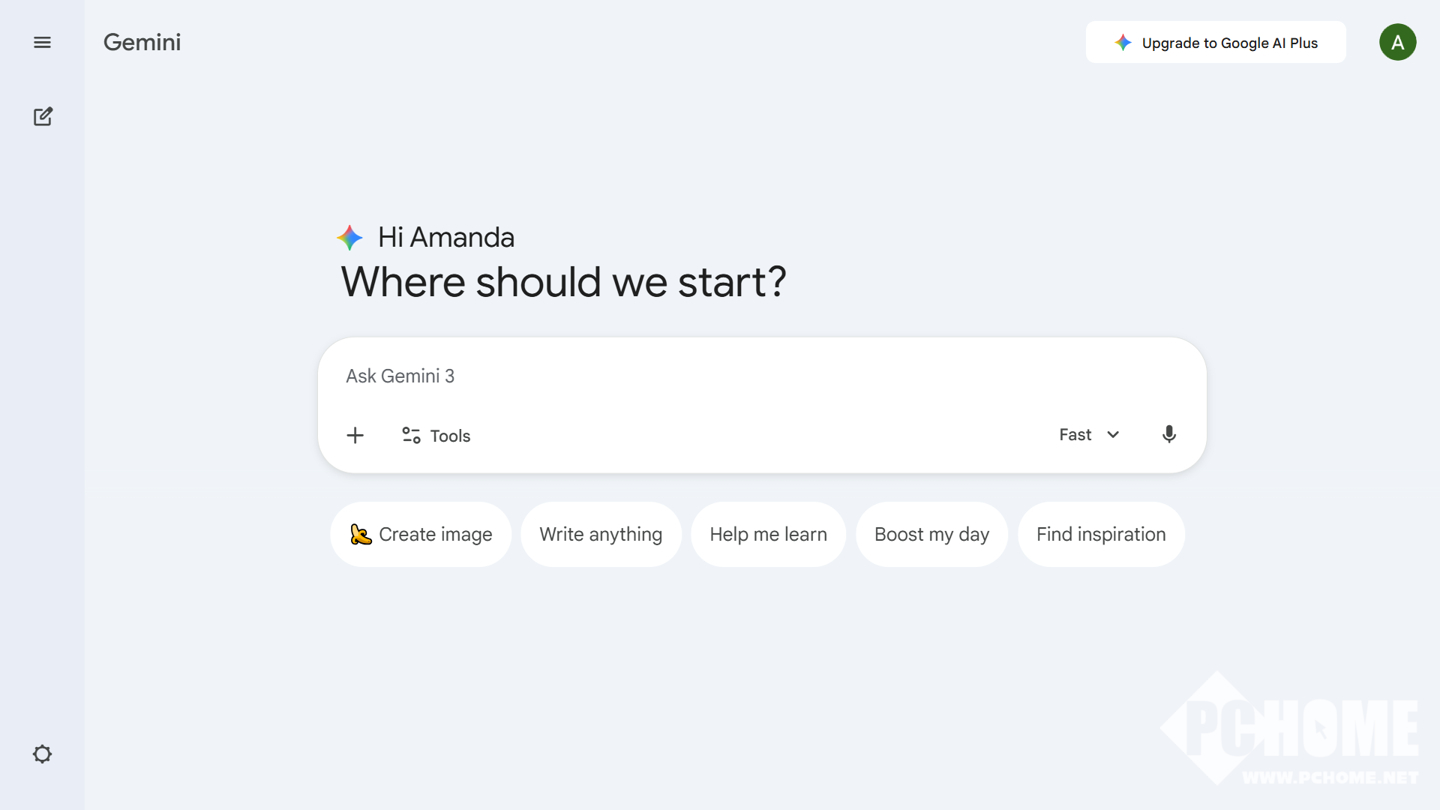This screenshot has width=1440, height=810.
Task: Click the Gemini sparkle logo near greeting
Action: point(350,237)
